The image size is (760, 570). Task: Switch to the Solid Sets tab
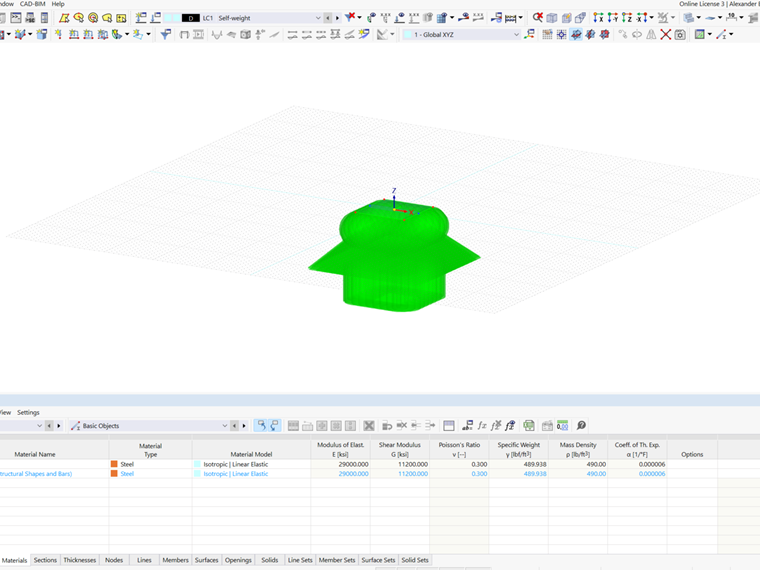[x=415, y=560]
